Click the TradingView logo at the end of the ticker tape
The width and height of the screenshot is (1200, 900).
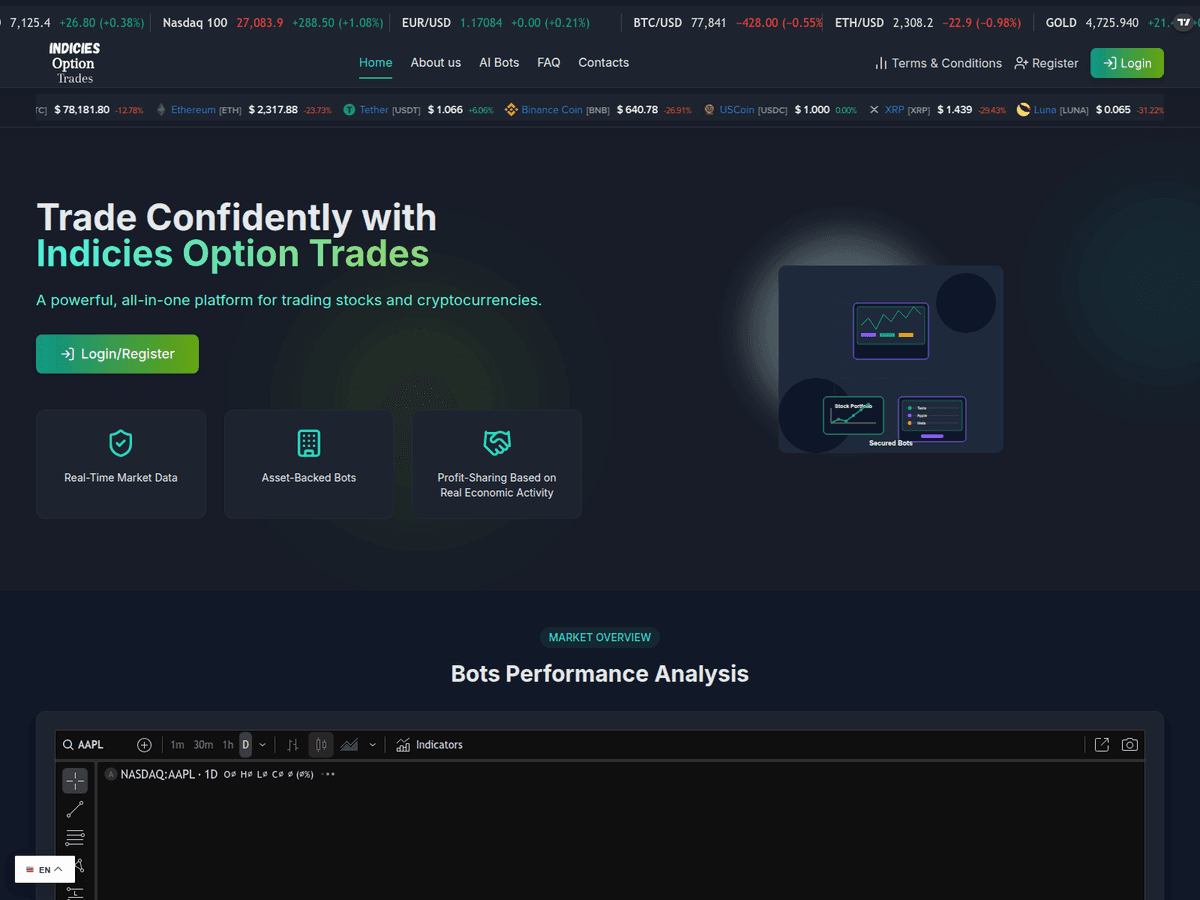point(1185,22)
